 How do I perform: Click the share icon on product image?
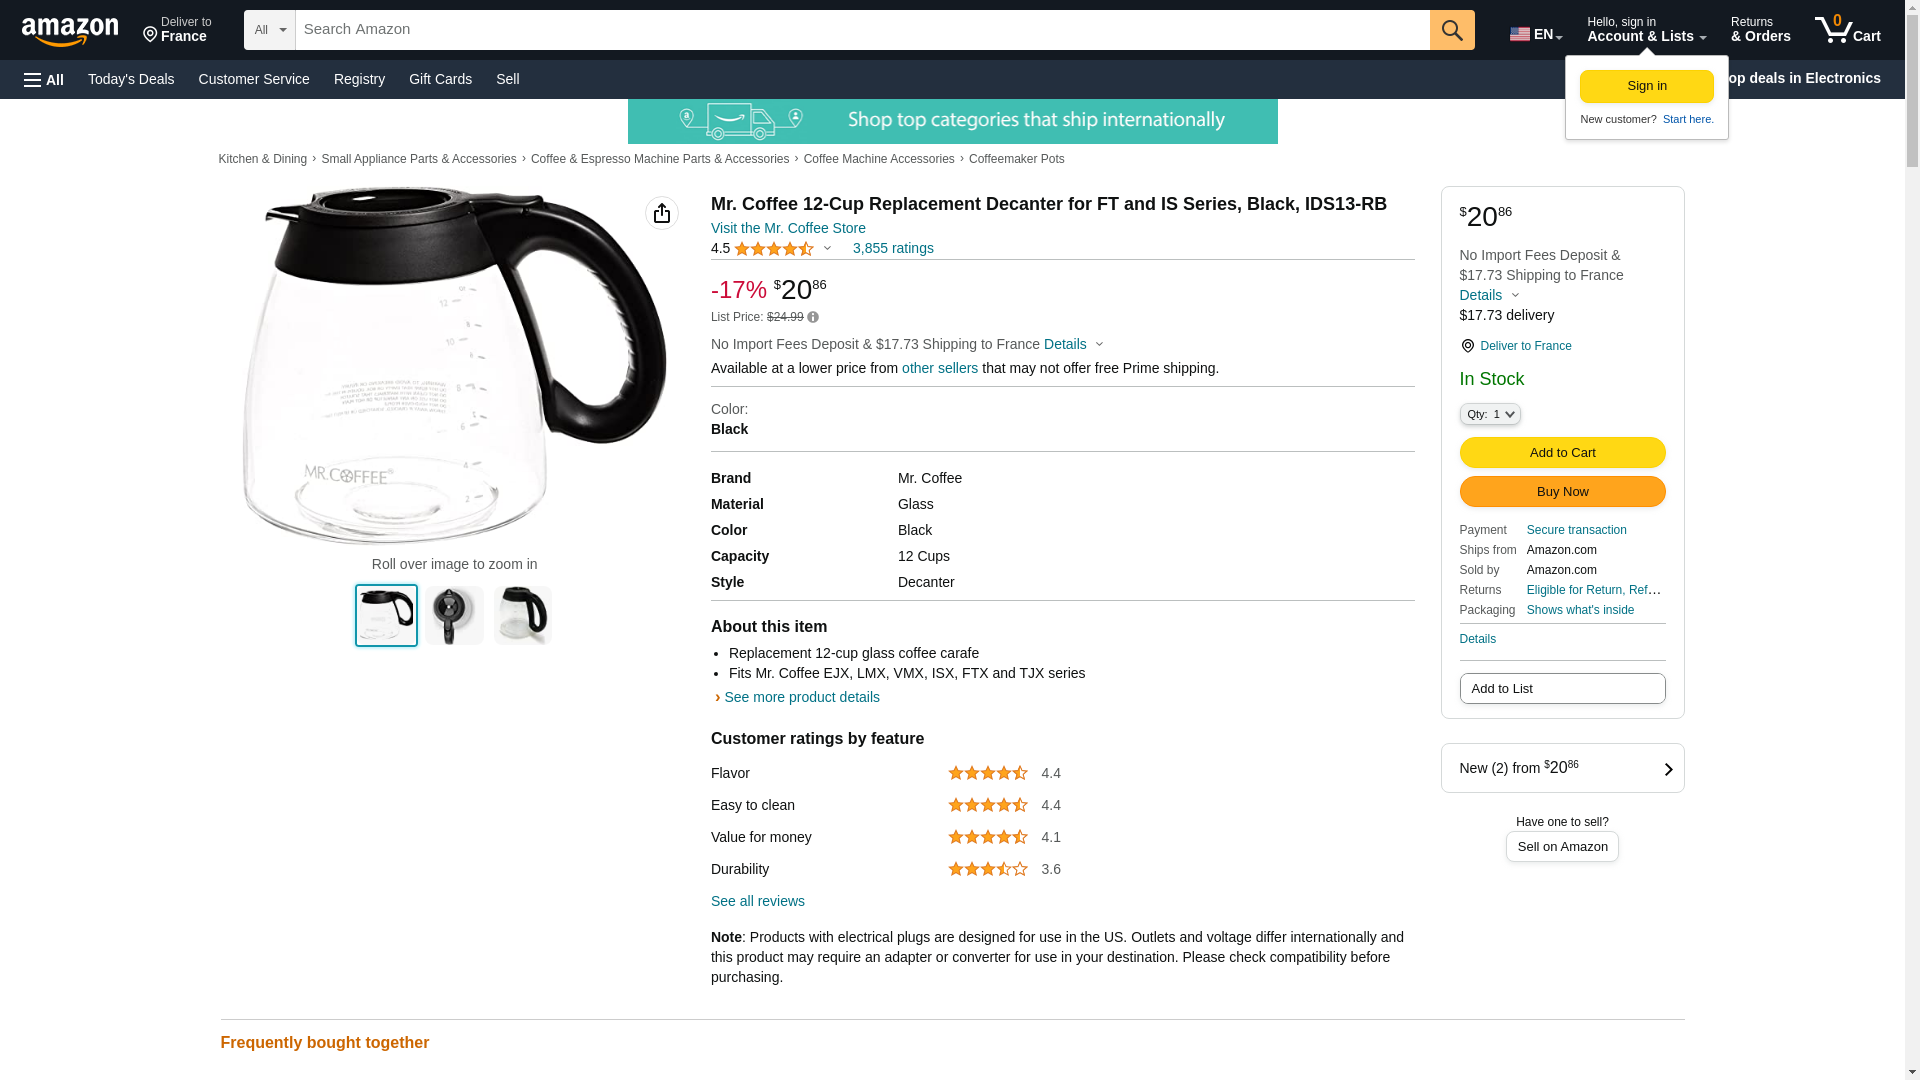pyautogui.click(x=661, y=213)
